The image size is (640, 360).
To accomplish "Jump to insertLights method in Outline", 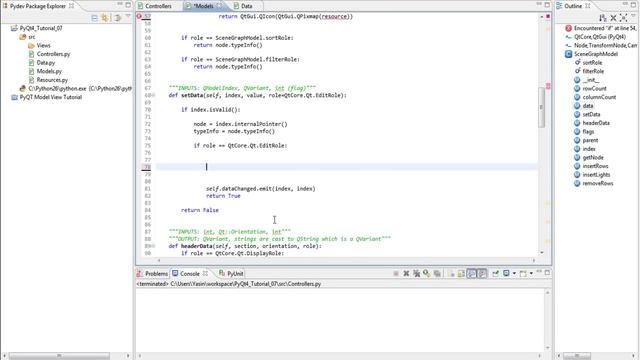I will [x=596, y=175].
